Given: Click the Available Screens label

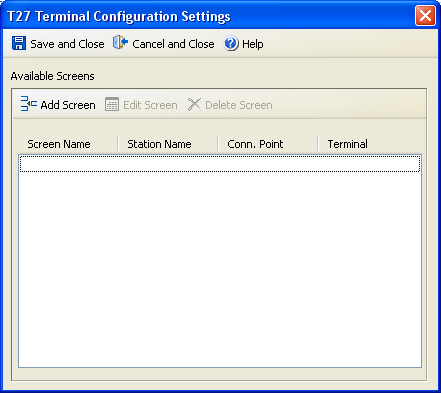Looking at the screenshot, I should tap(53, 76).
